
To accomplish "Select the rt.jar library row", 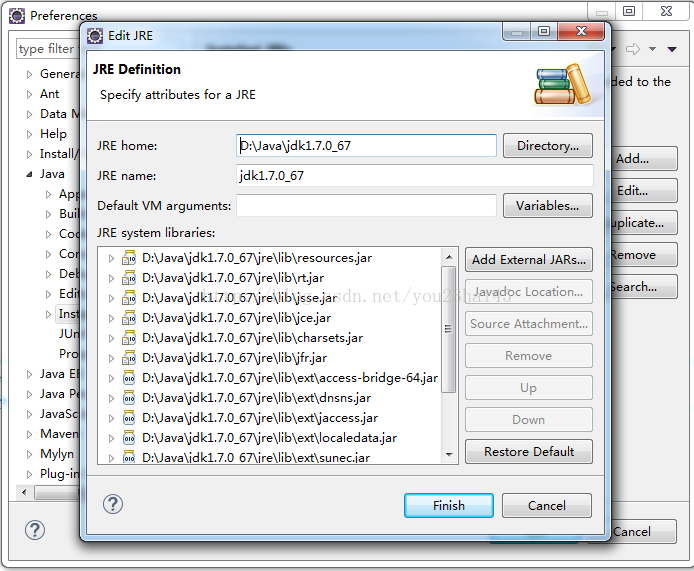I will click(233, 278).
